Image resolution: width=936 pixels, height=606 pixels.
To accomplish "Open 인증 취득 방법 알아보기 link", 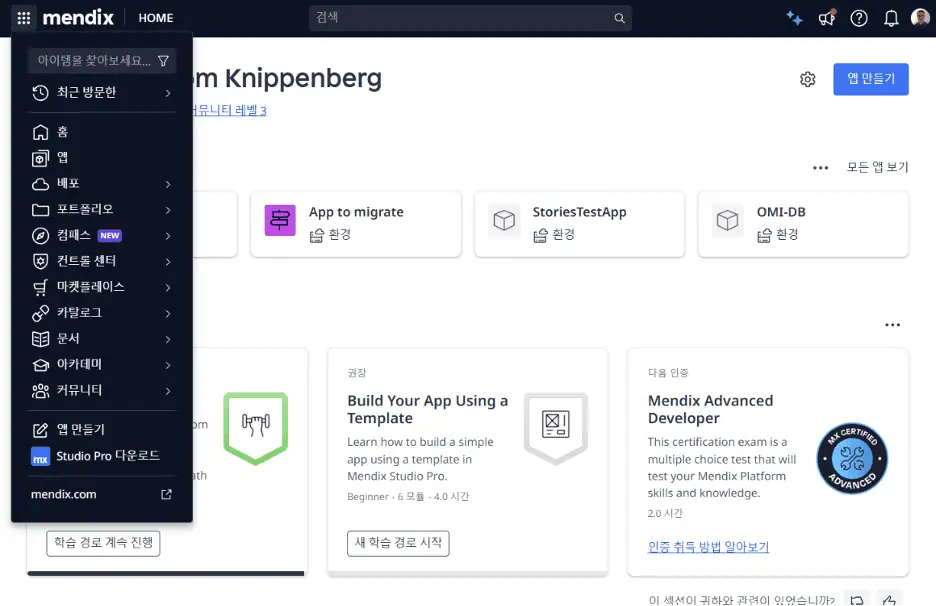I will [x=708, y=547].
